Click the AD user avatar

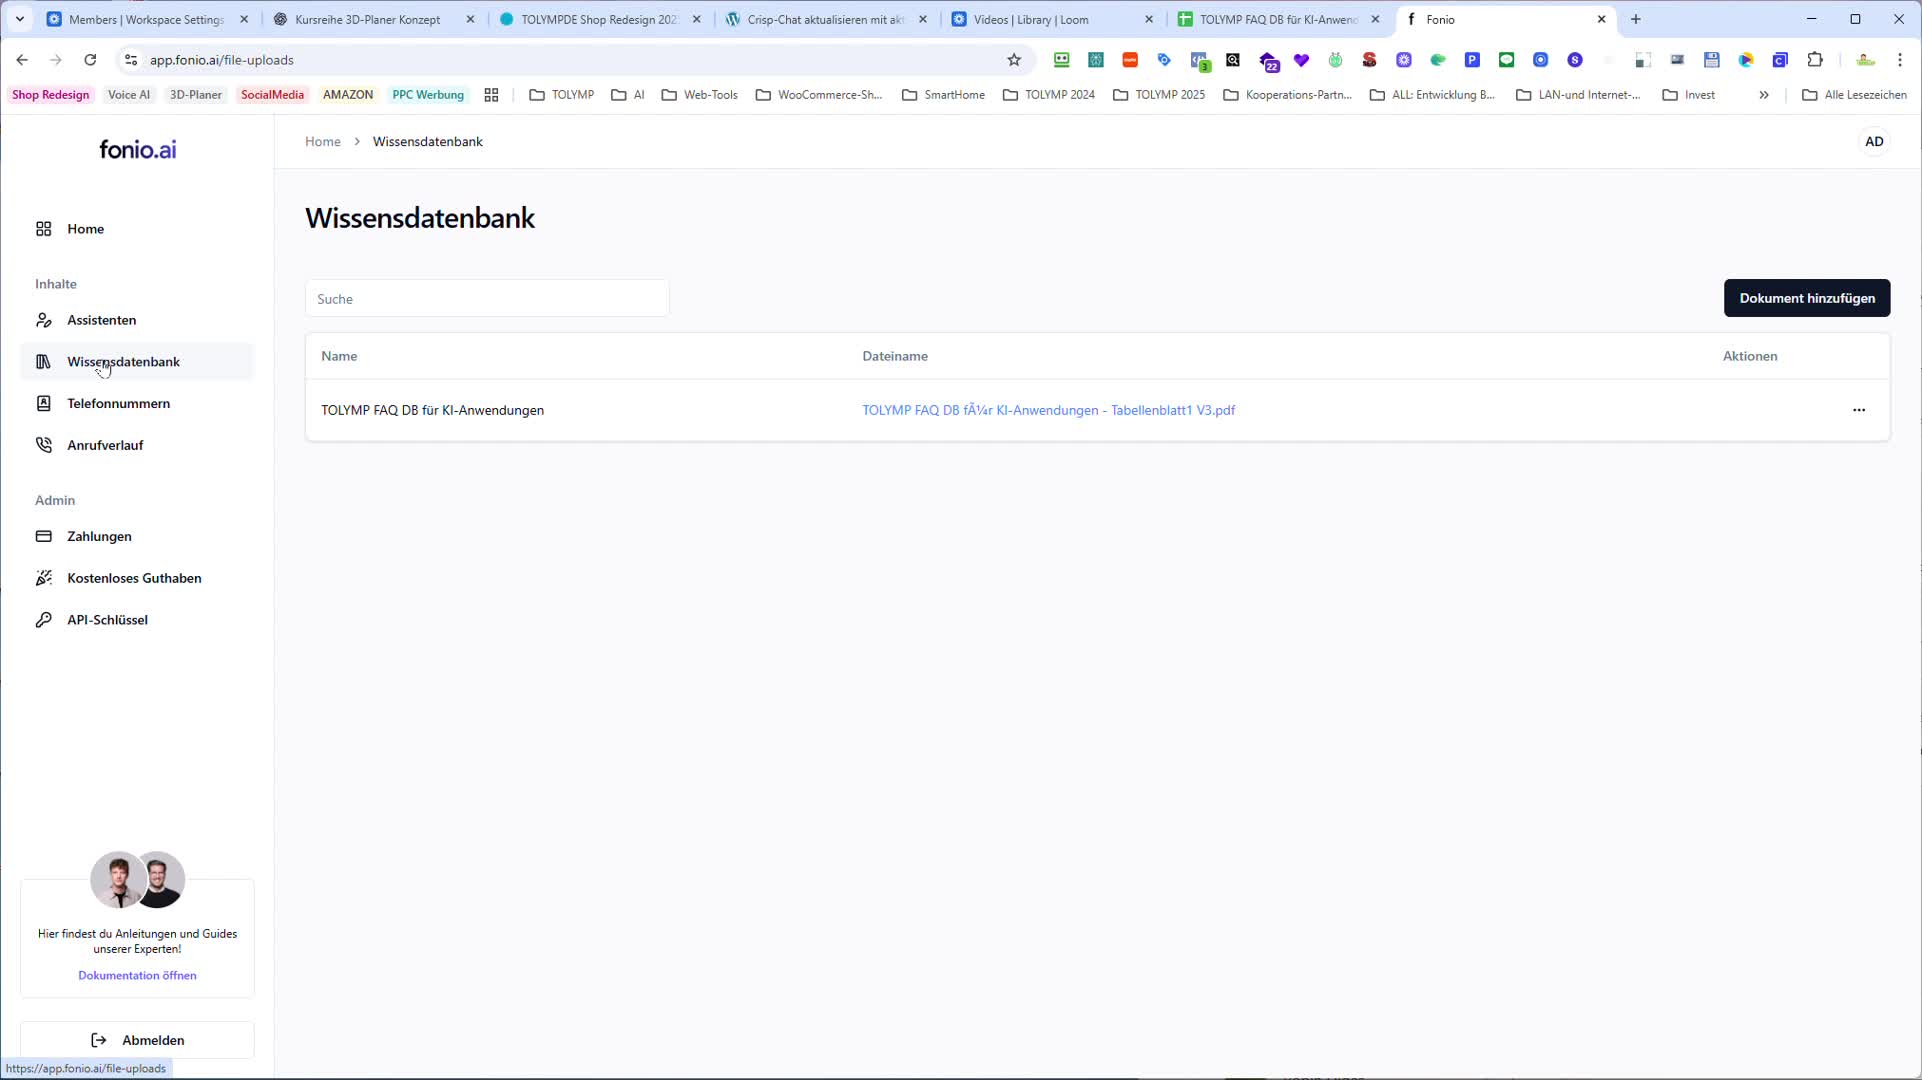click(1873, 142)
